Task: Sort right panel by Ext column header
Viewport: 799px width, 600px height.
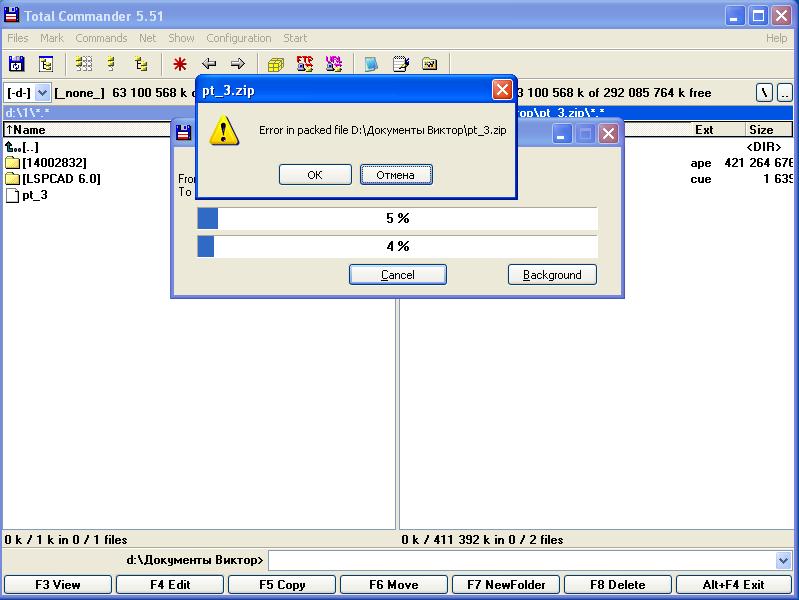Action: pos(704,130)
